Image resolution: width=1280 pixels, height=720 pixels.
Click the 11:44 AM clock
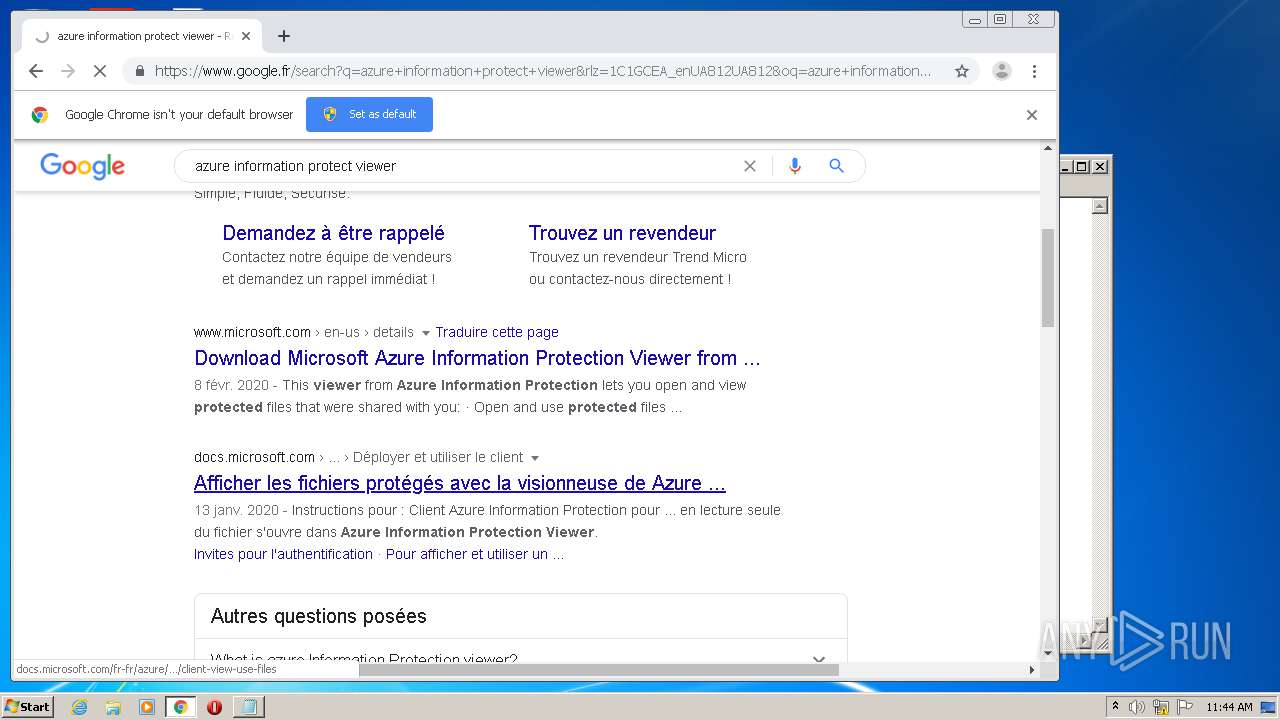point(1229,707)
